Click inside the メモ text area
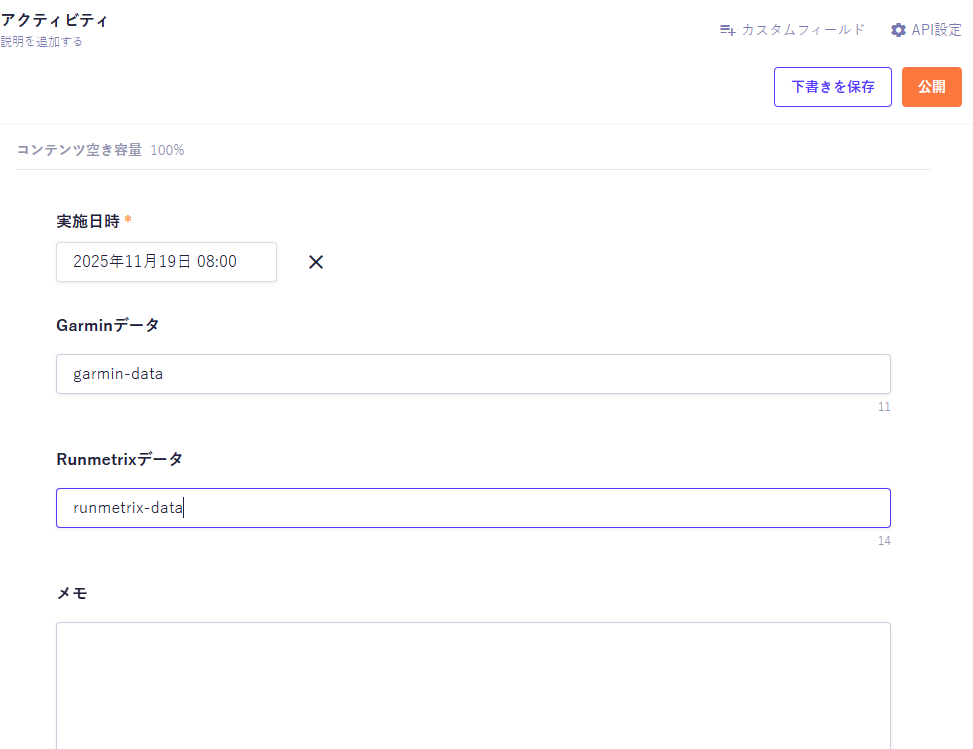The image size is (973, 749). (x=473, y=685)
